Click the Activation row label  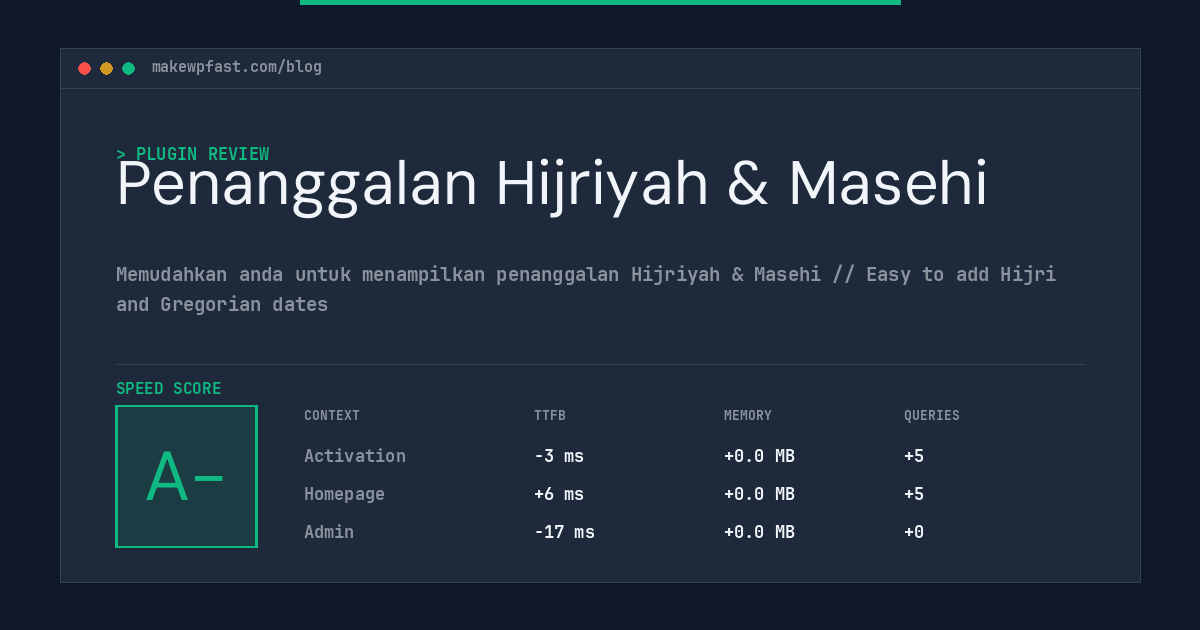(x=355, y=456)
